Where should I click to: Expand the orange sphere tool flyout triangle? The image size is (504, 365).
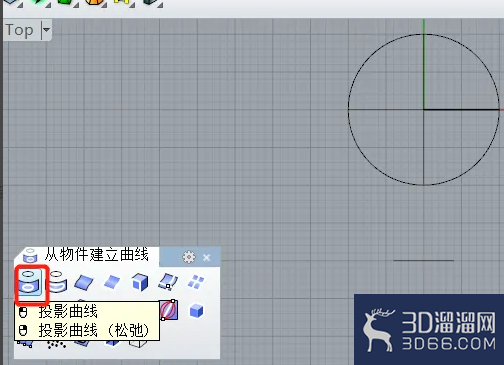coord(104,5)
